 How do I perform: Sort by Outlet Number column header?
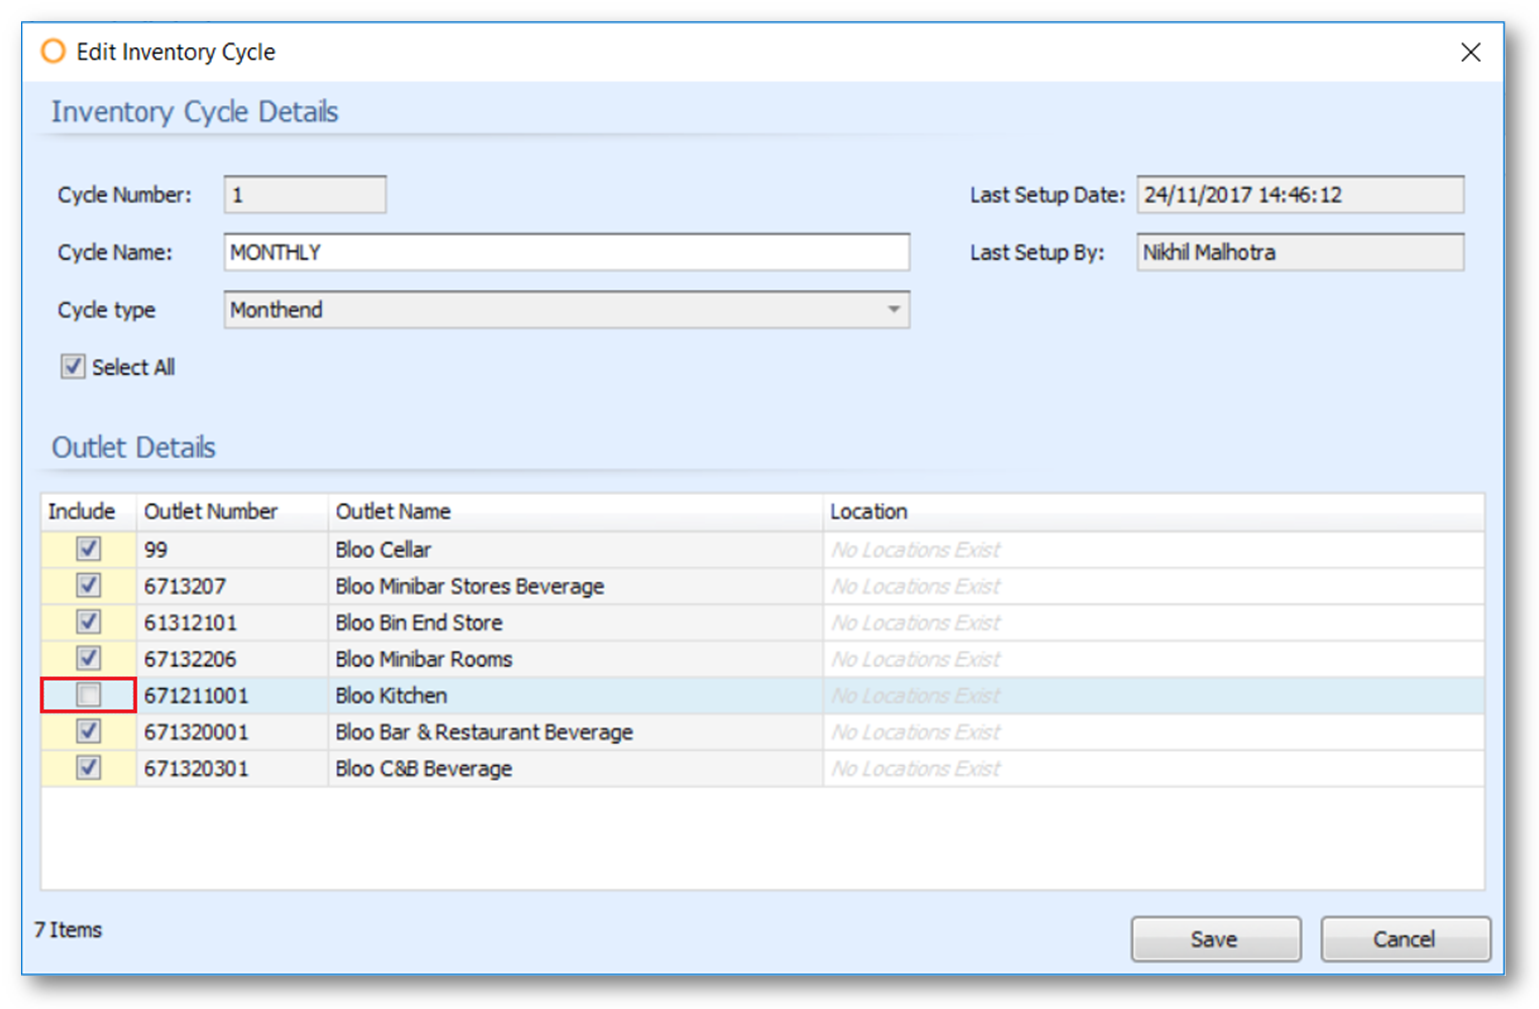click(x=211, y=512)
